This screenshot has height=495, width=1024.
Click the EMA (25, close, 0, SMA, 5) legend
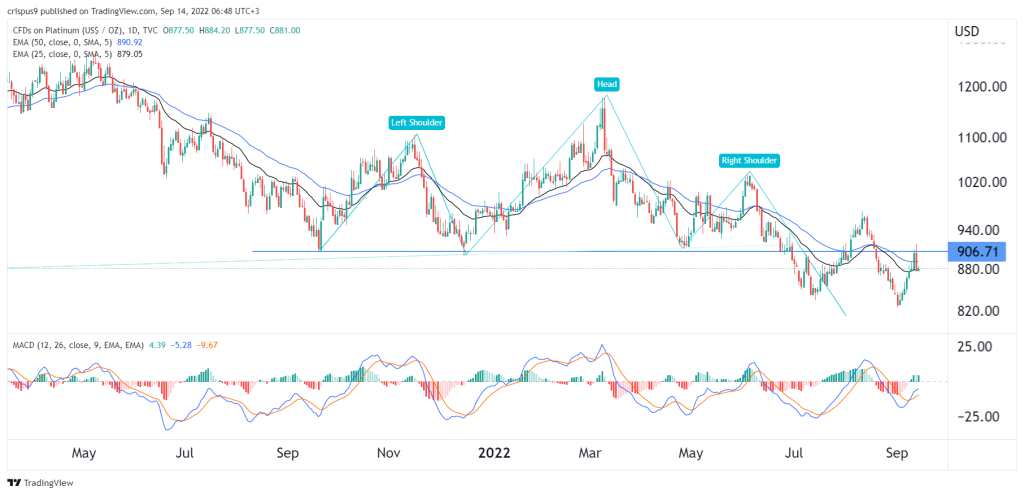click(61, 54)
